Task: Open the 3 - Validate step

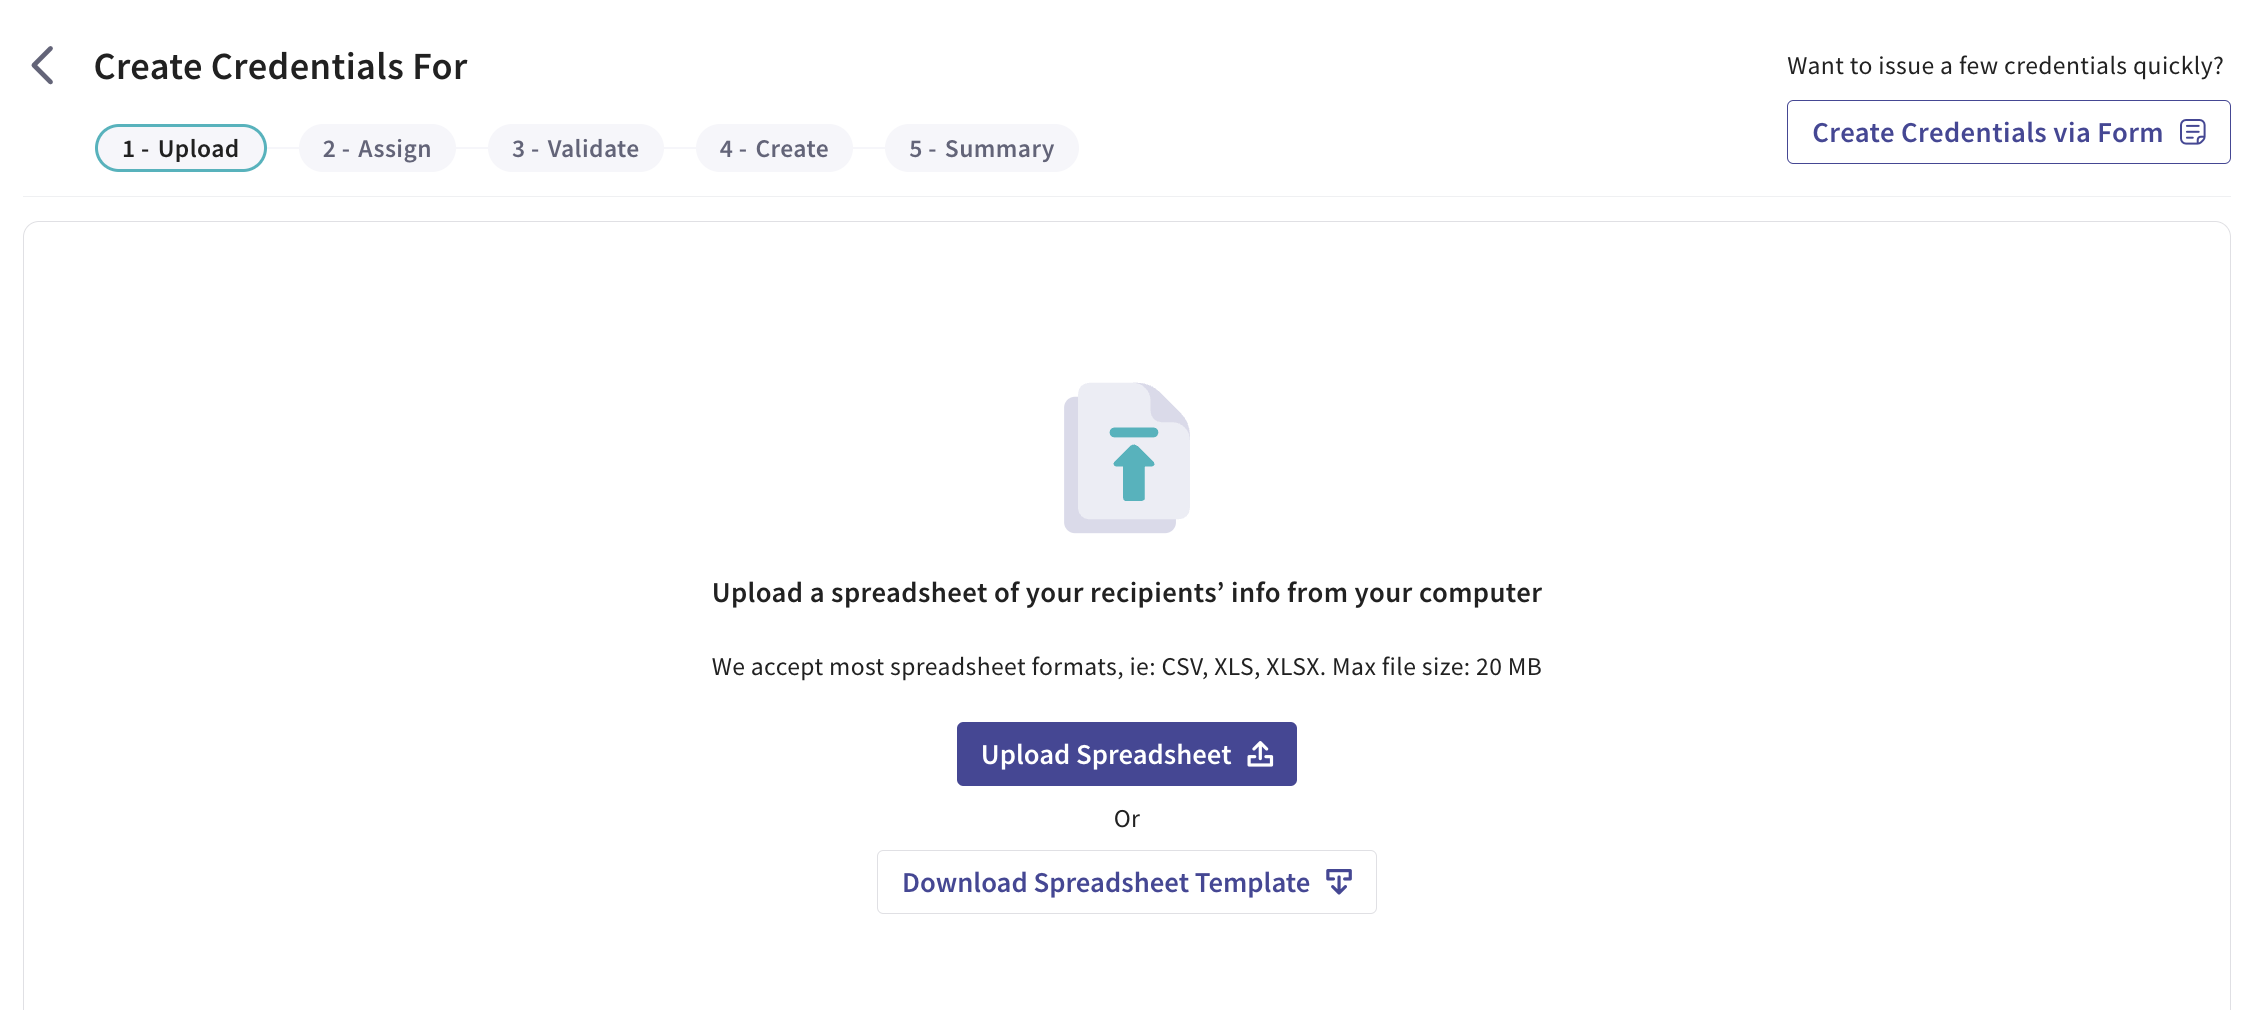Action: pos(575,147)
